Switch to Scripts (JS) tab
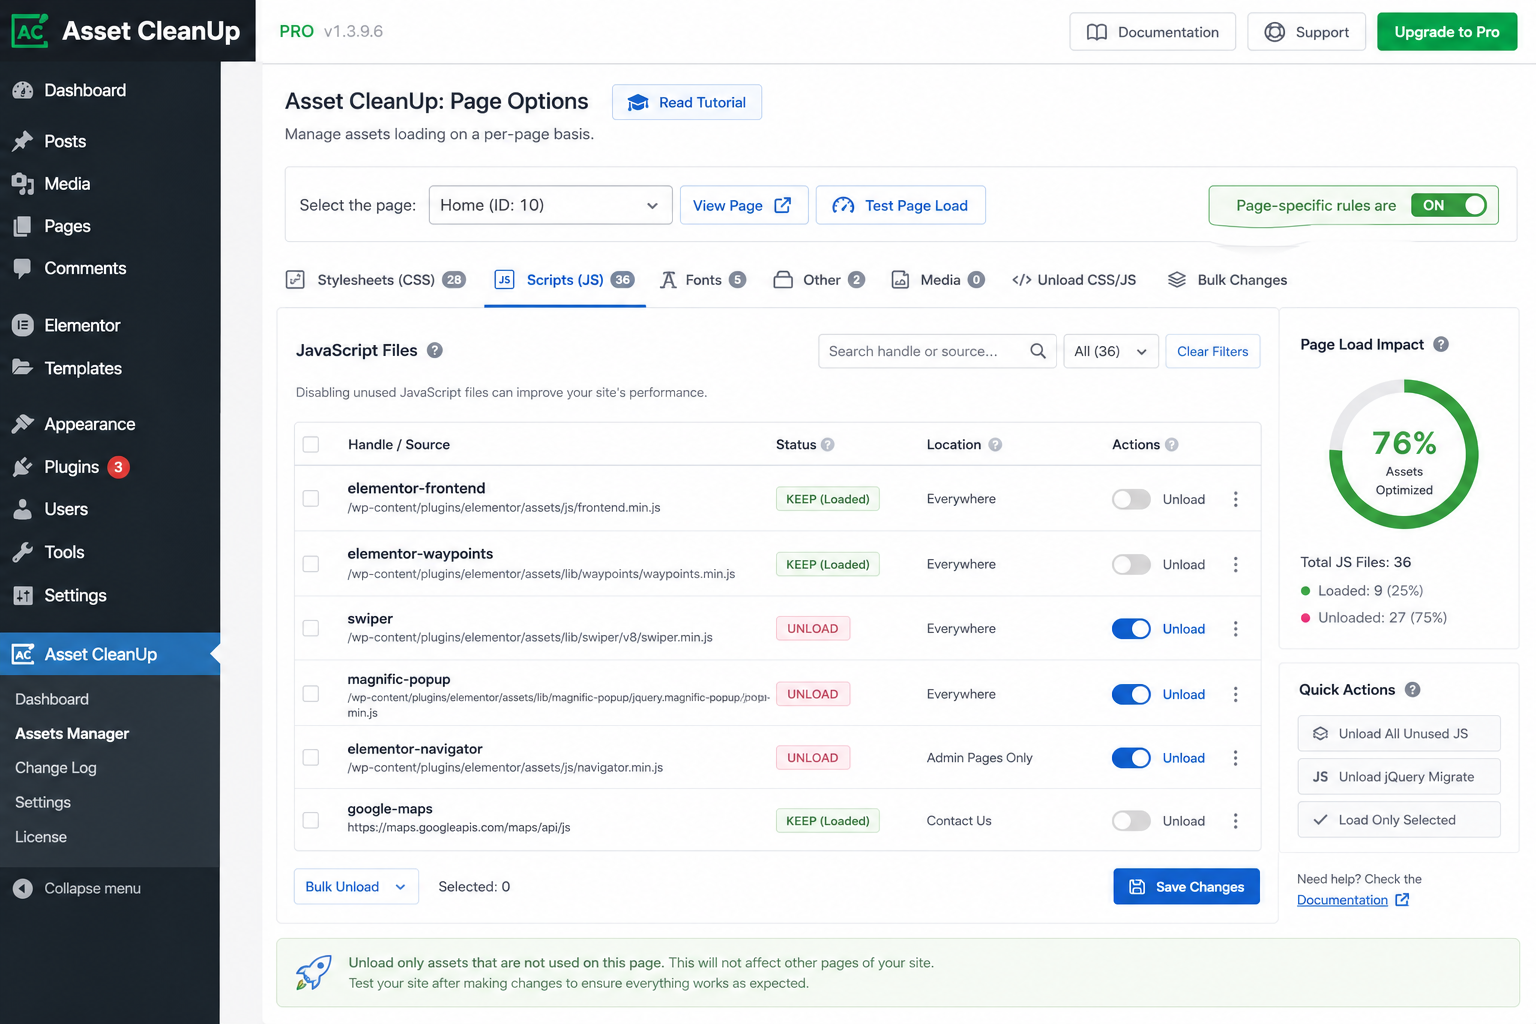1536x1024 pixels. pos(565,280)
